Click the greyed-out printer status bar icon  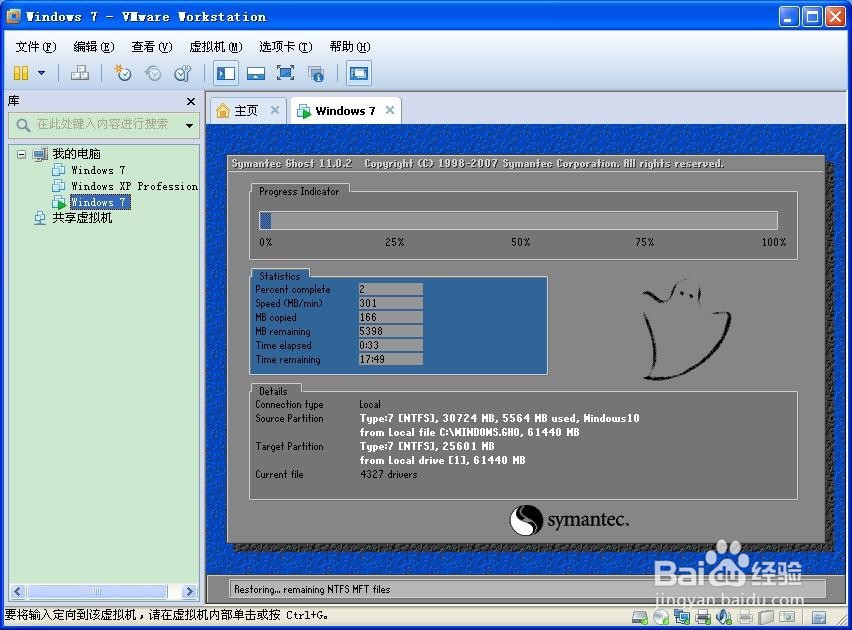745,617
